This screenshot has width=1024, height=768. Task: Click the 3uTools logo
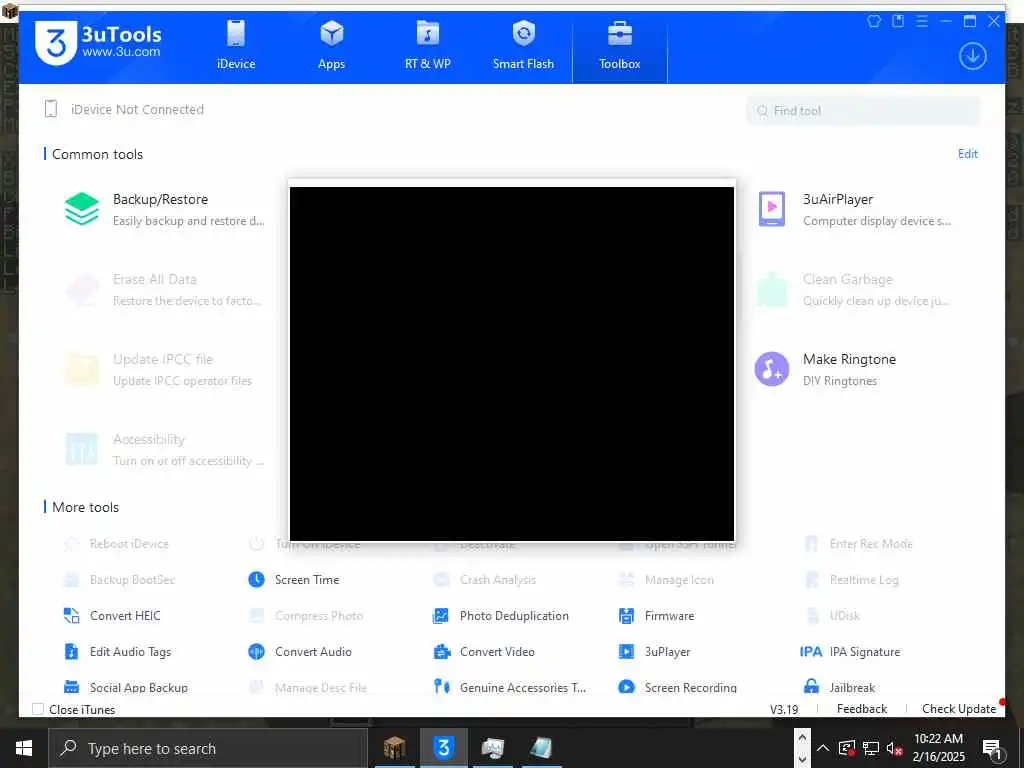98,43
